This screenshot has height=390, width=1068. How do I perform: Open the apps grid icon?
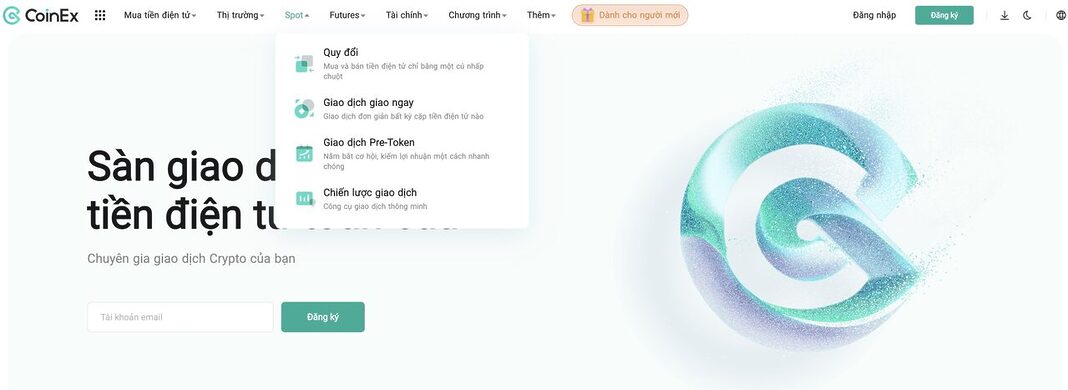tap(100, 15)
